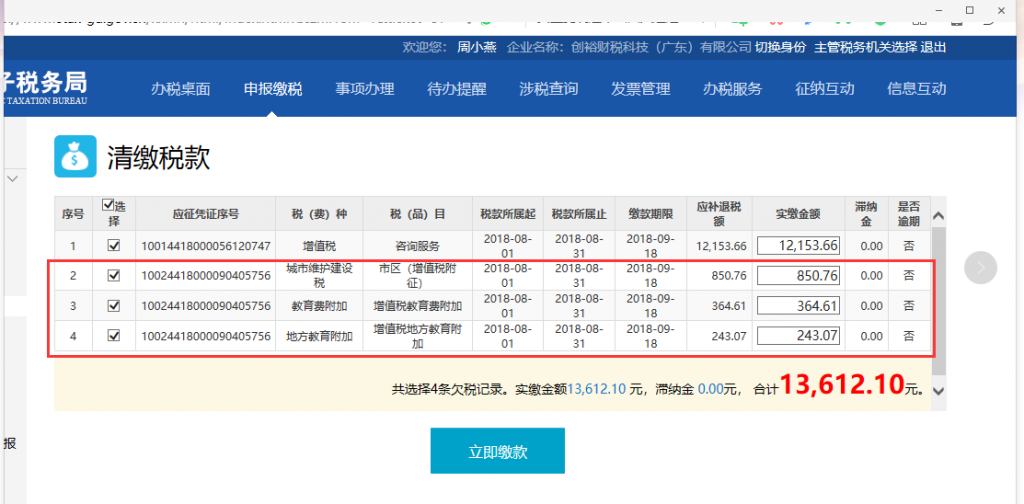Uncheck the 增值税 row checkbox
This screenshot has height=504, width=1024.
tap(113, 245)
